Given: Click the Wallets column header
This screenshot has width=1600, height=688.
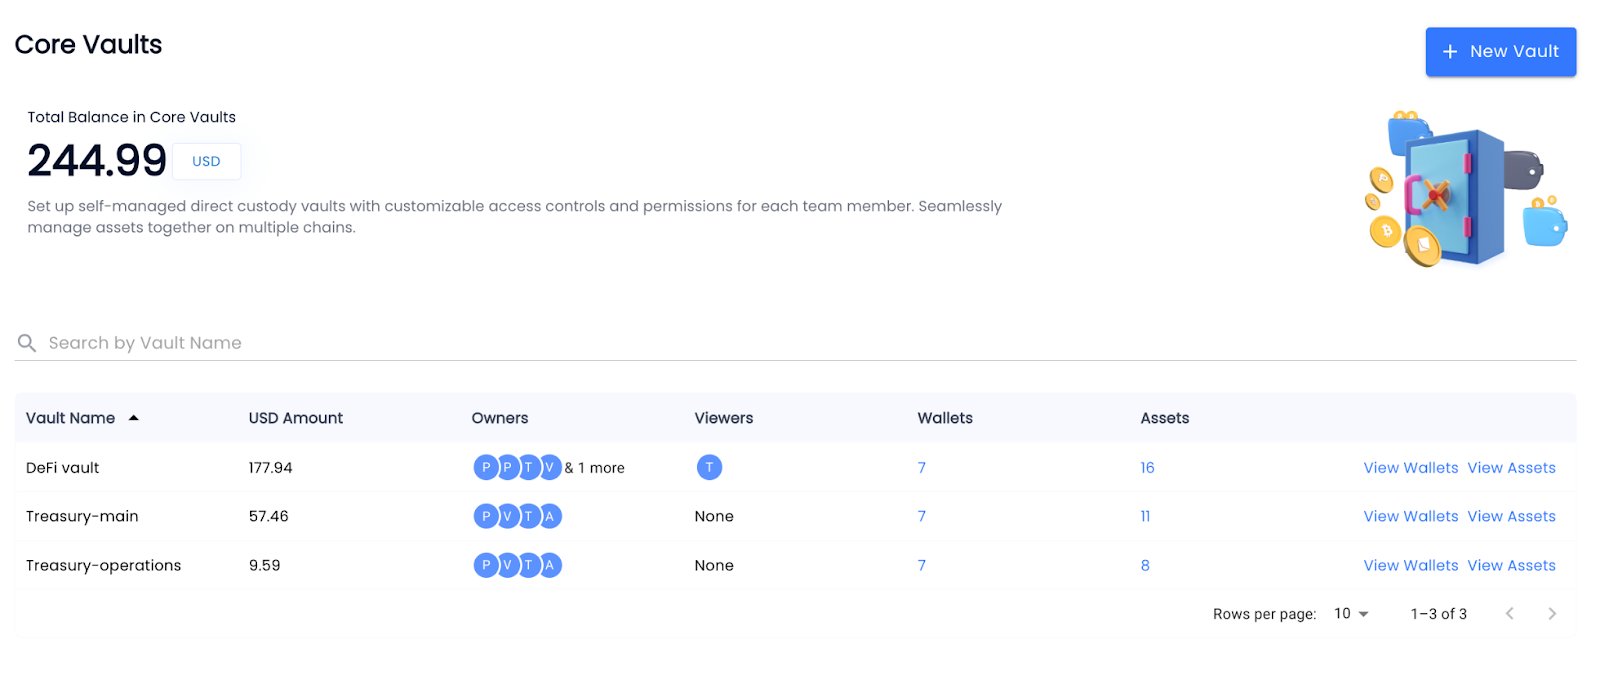Looking at the screenshot, I should (x=945, y=418).
